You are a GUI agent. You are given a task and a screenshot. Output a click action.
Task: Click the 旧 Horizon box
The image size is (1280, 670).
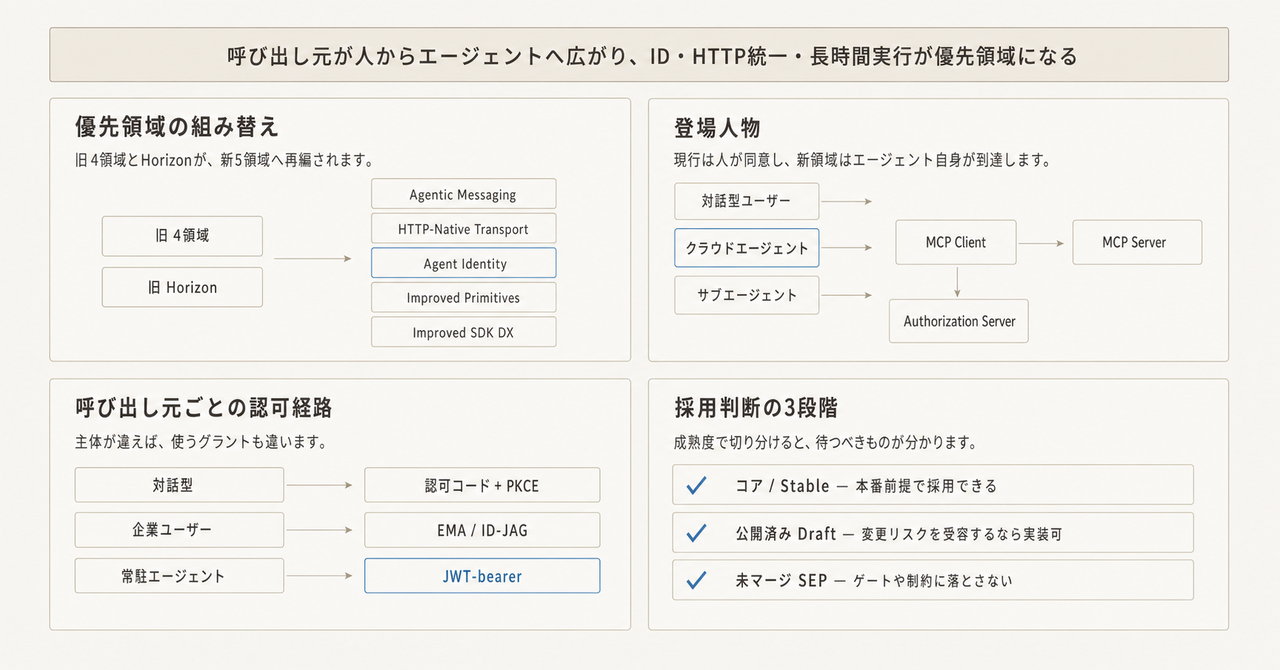click(x=182, y=287)
